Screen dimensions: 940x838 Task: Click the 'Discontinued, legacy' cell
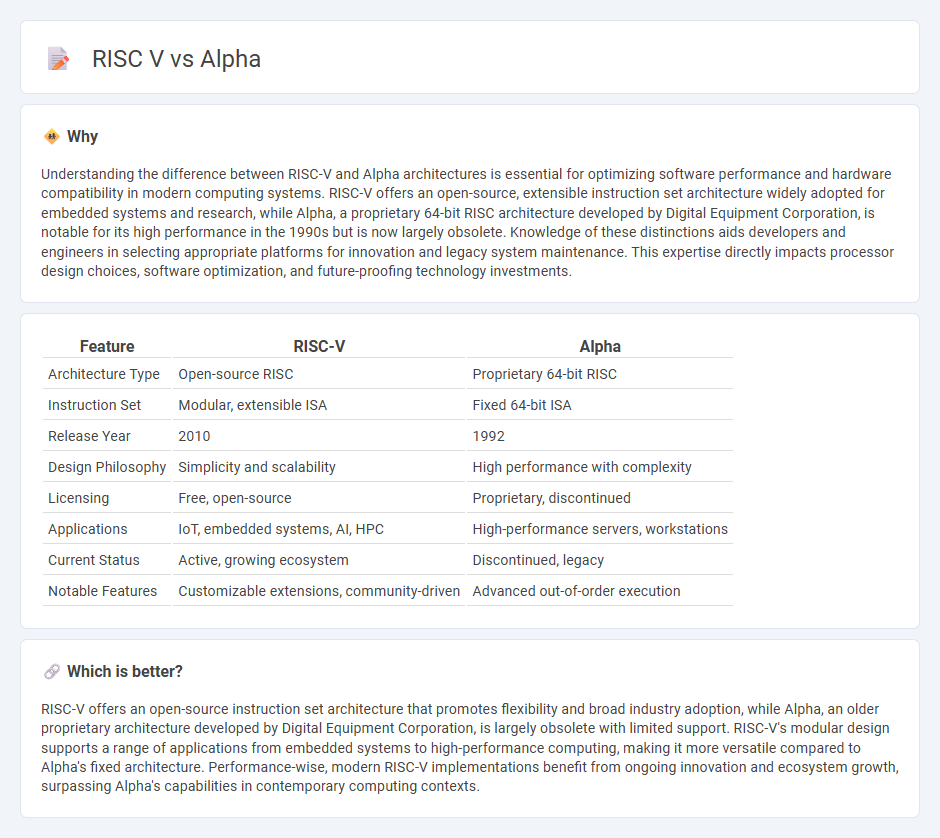click(599, 560)
